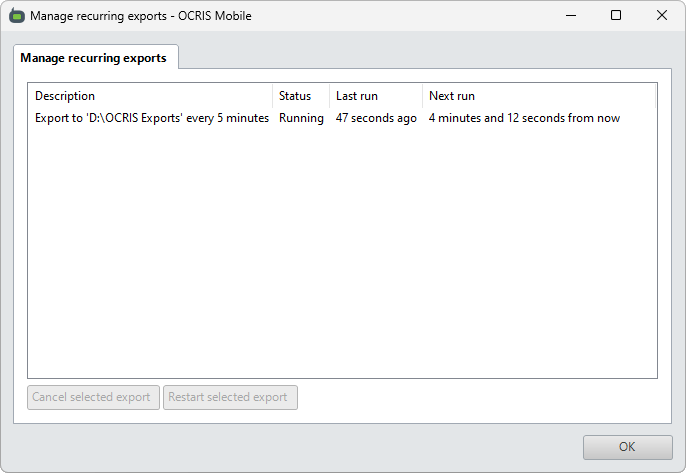
Task: Sort by the Status column header
Action: (301, 96)
